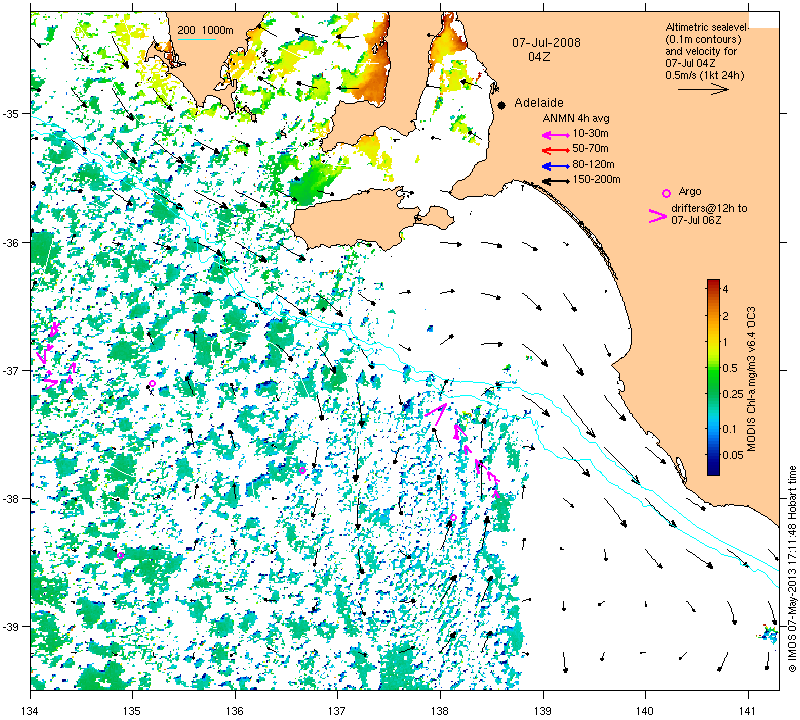Click the Altimetric sealevel description text
Viewport: 800px width, 720px height.
(x=707, y=45)
